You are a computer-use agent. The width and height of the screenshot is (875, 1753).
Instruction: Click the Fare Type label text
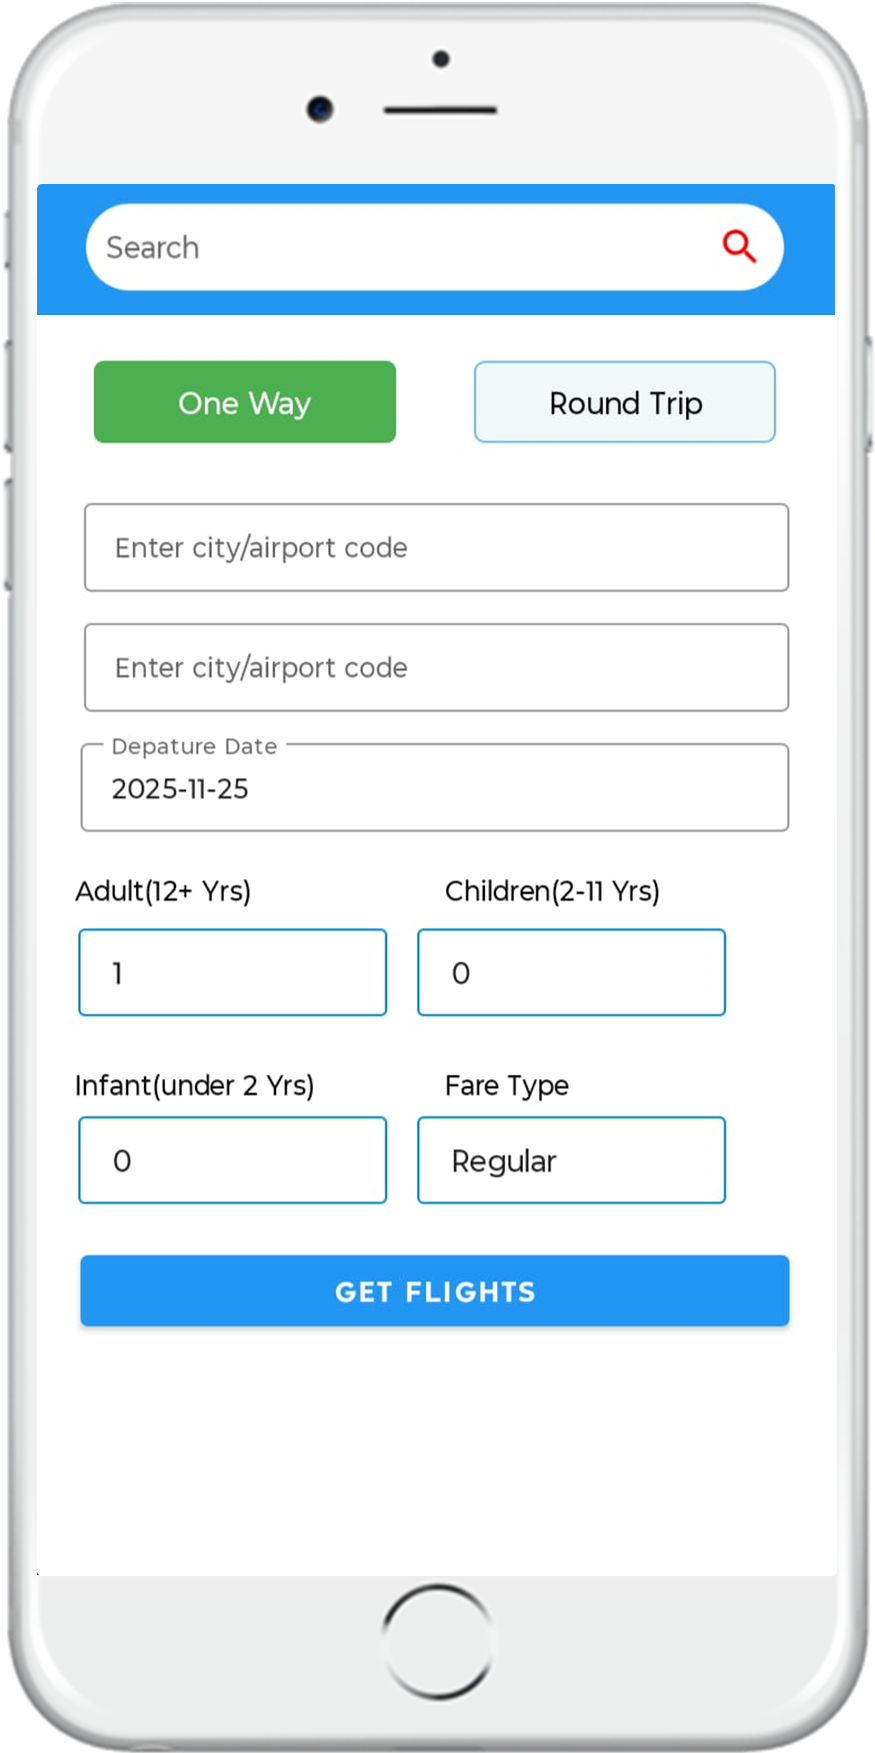[x=507, y=1085]
